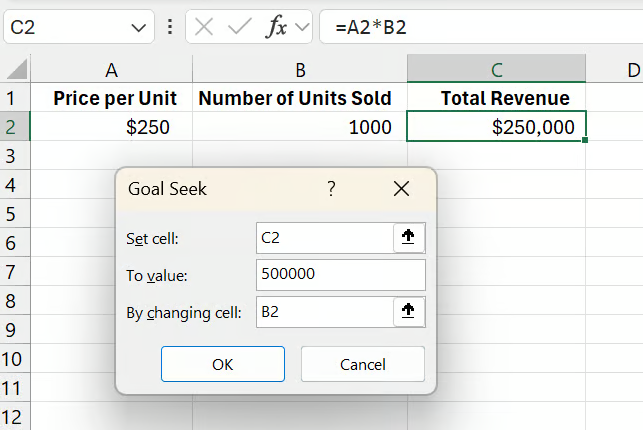Expand the Name Box dropdown arrow

pyautogui.click(x=139, y=27)
